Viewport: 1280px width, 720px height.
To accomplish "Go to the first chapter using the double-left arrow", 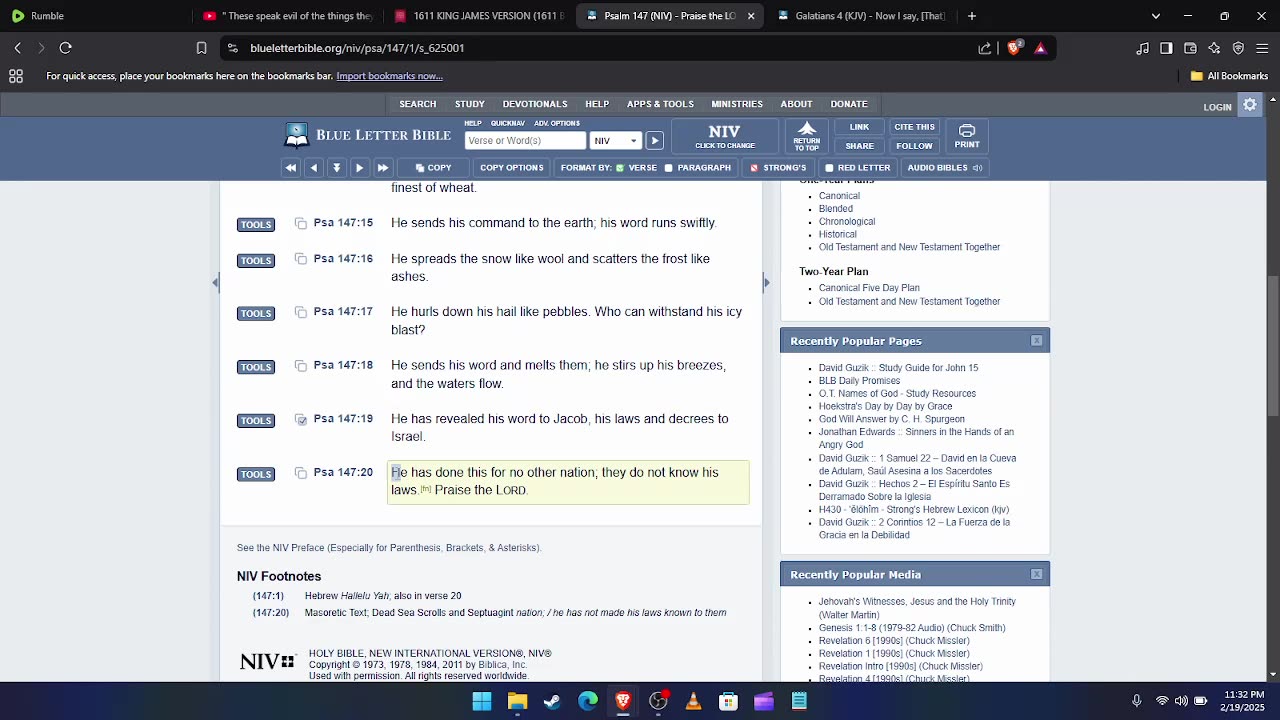I will (291, 168).
